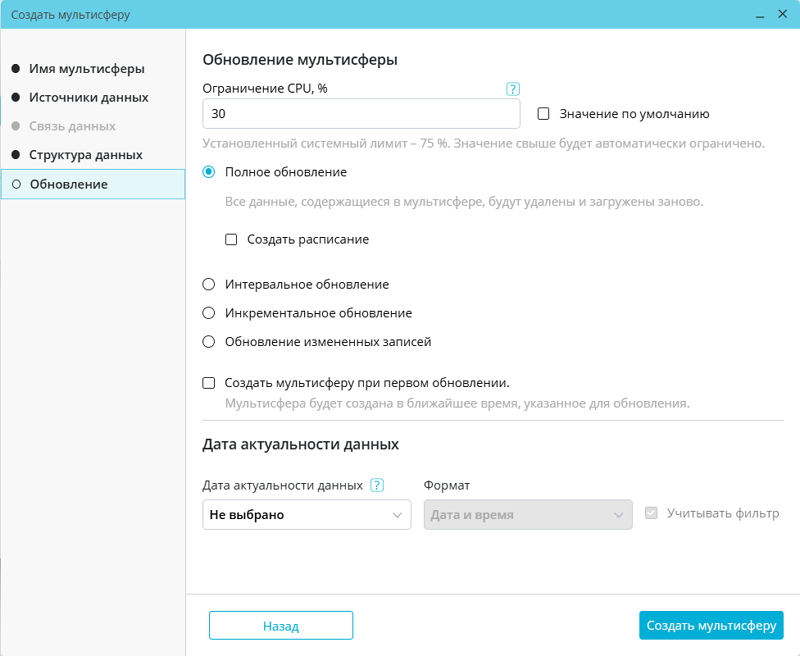Tick Создать мультисферу при первом обновлении

(x=209, y=383)
